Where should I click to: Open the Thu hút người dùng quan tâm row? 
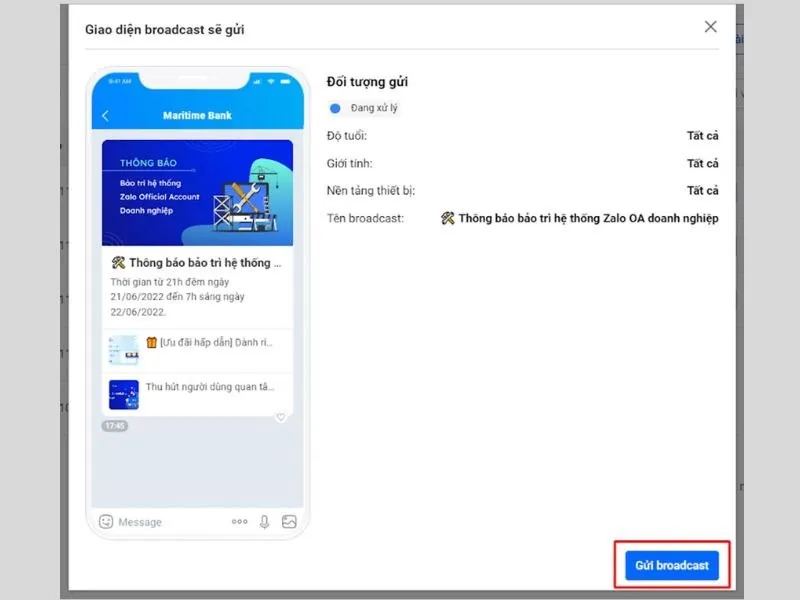click(197, 394)
